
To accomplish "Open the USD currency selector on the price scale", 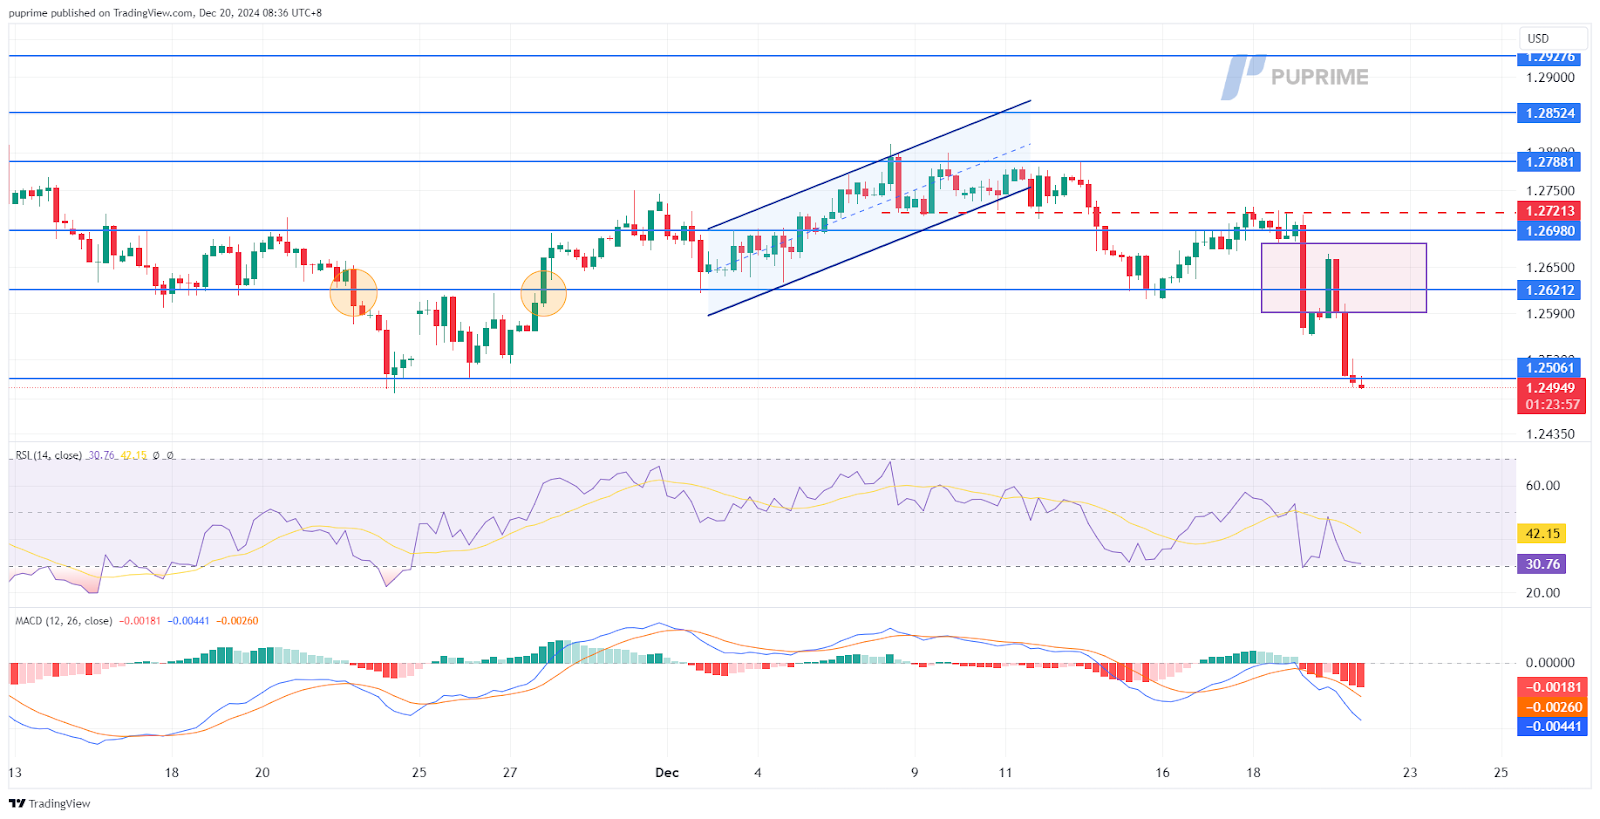I will pyautogui.click(x=1551, y=38).
